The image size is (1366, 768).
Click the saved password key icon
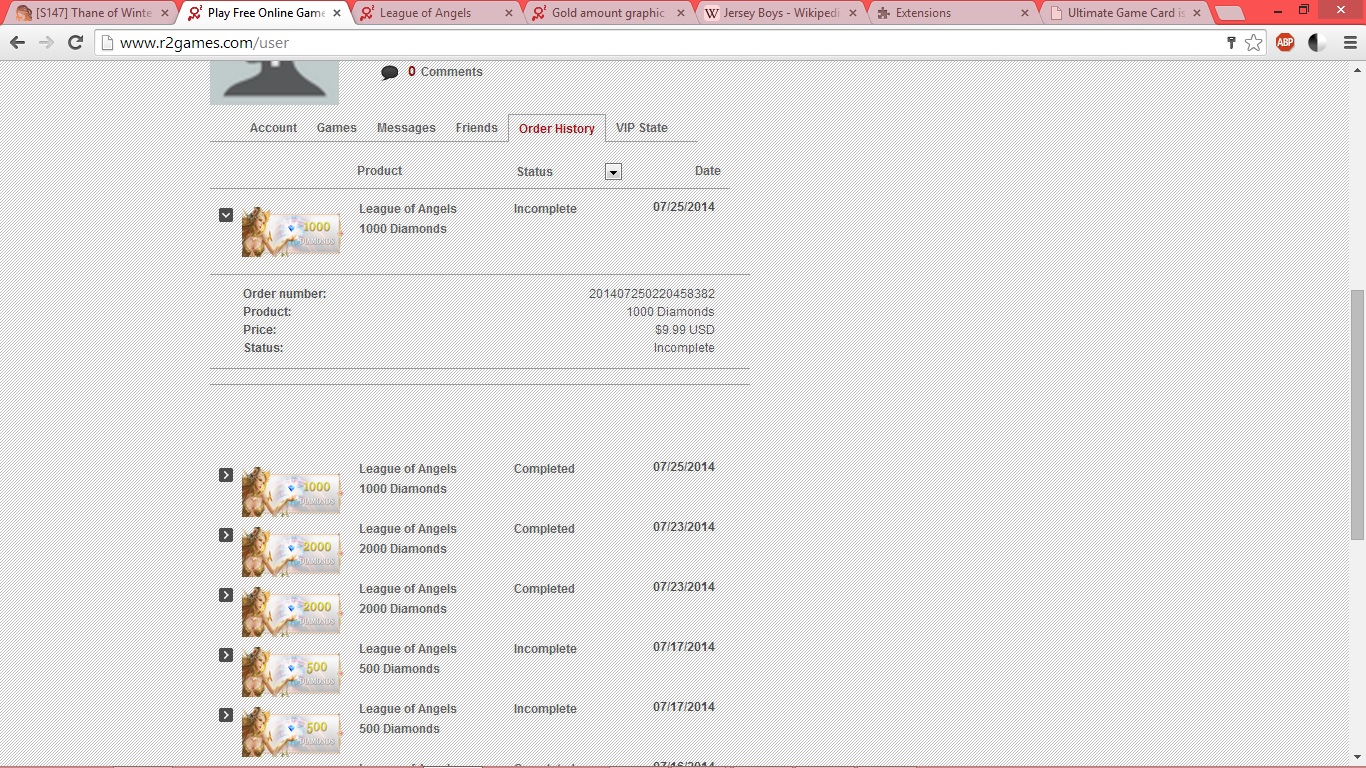coord(1231,43)
